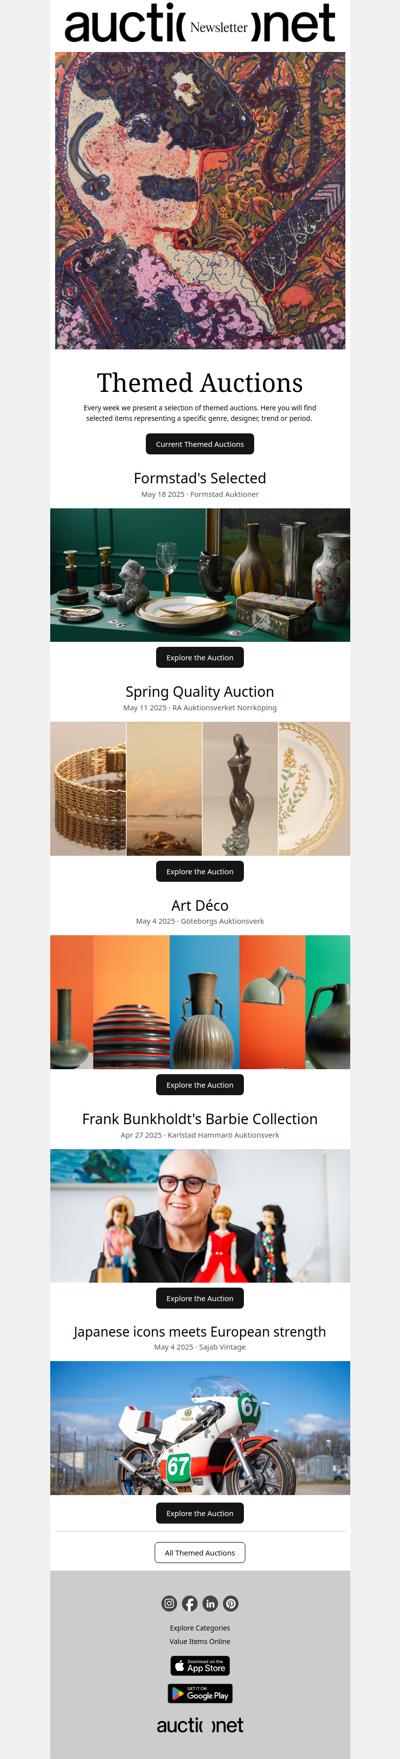Open the Pinterest social icon
The image size is (400, 1759).
click(x=231, y=1603)
